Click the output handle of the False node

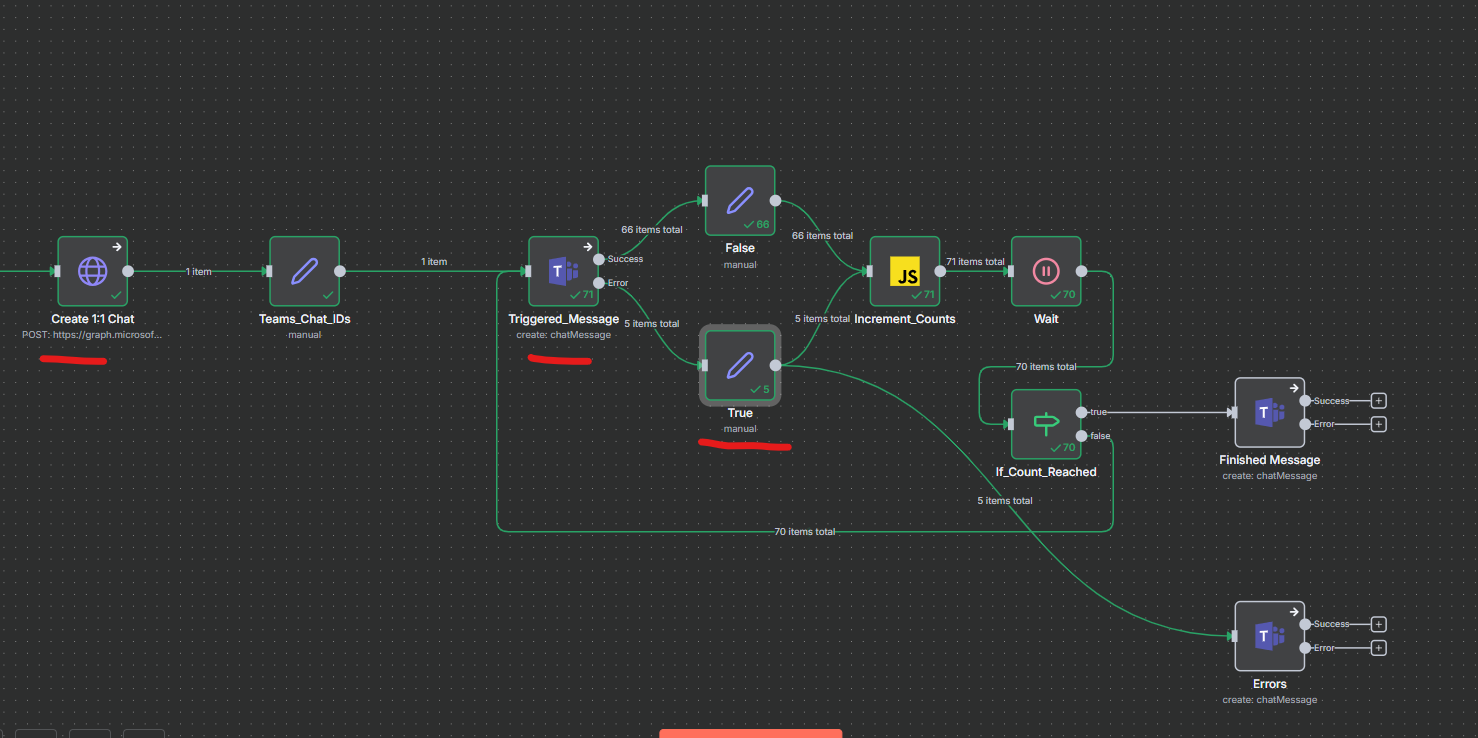point(775,200)
